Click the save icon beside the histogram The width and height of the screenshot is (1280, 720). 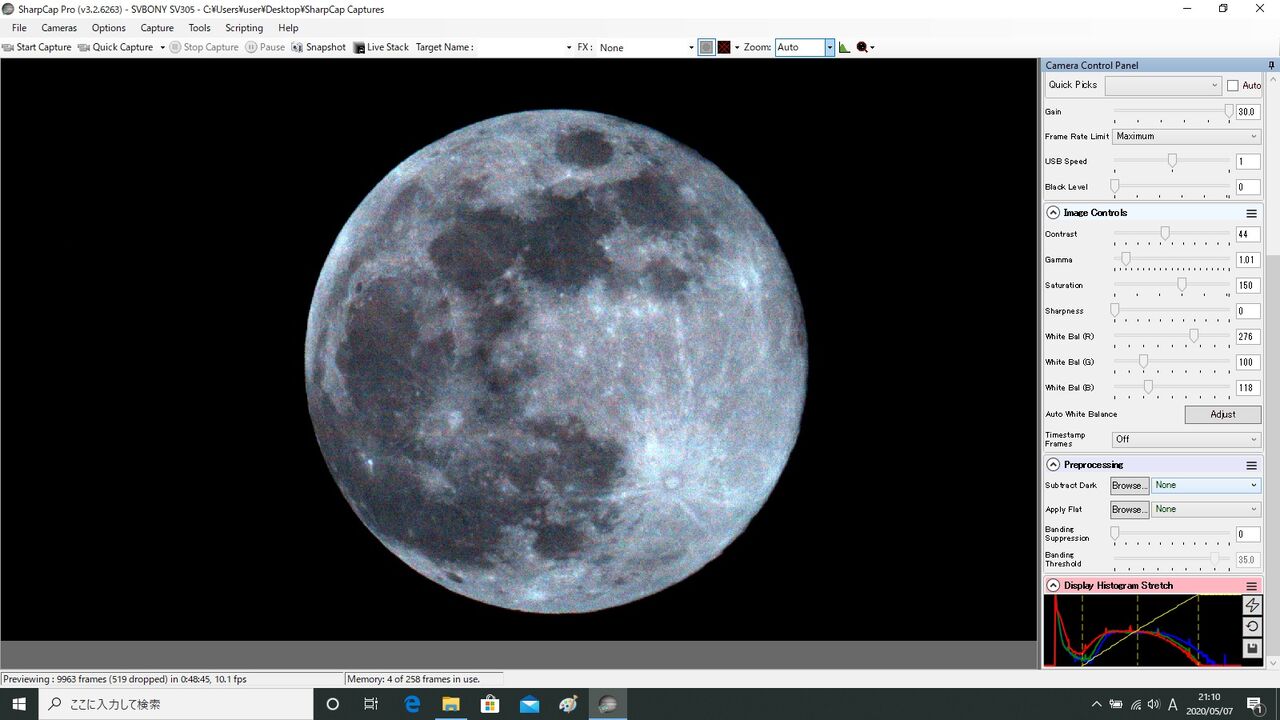click(x=1252, y=649)
